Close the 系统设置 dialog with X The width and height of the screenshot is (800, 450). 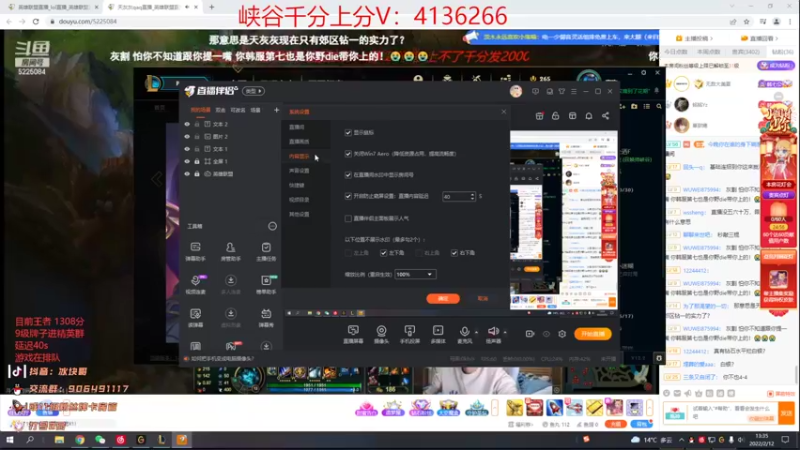504,111
